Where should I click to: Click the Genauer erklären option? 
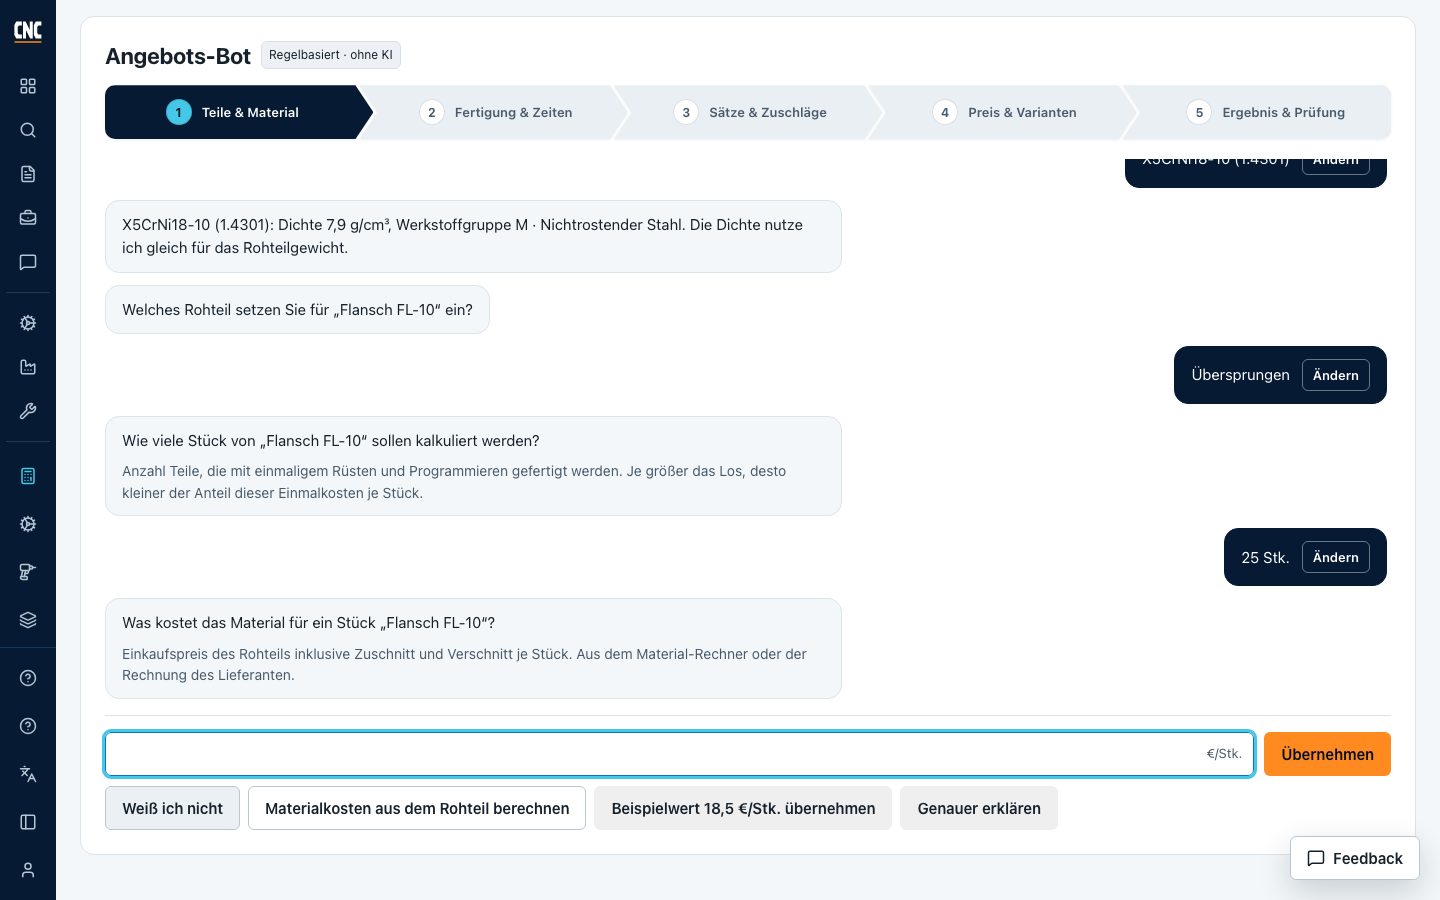coord(979,808)
